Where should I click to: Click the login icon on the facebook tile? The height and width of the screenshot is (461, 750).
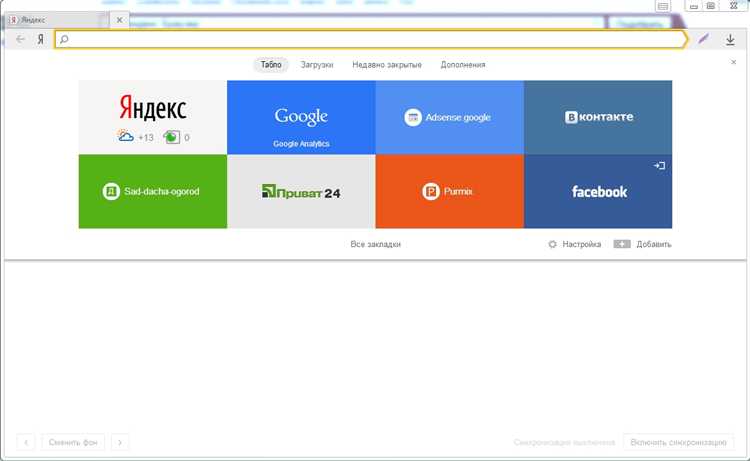point(659,165)
